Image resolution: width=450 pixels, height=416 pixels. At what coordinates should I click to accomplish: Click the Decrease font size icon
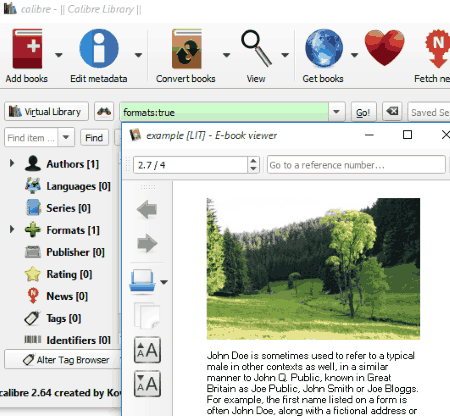click(147, 384)
